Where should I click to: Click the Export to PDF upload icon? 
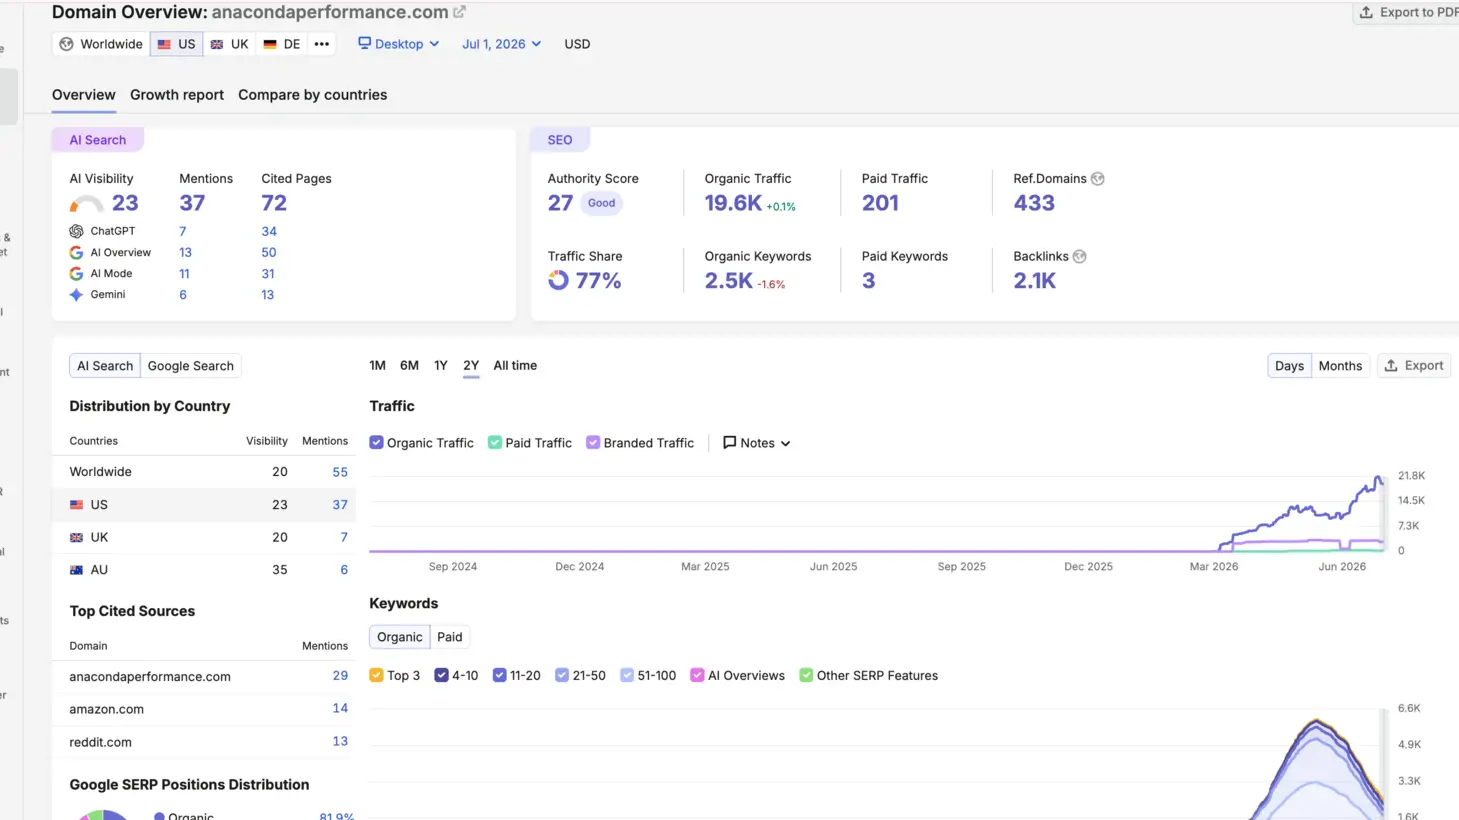pyautogui.click(x=1366, y=12)
